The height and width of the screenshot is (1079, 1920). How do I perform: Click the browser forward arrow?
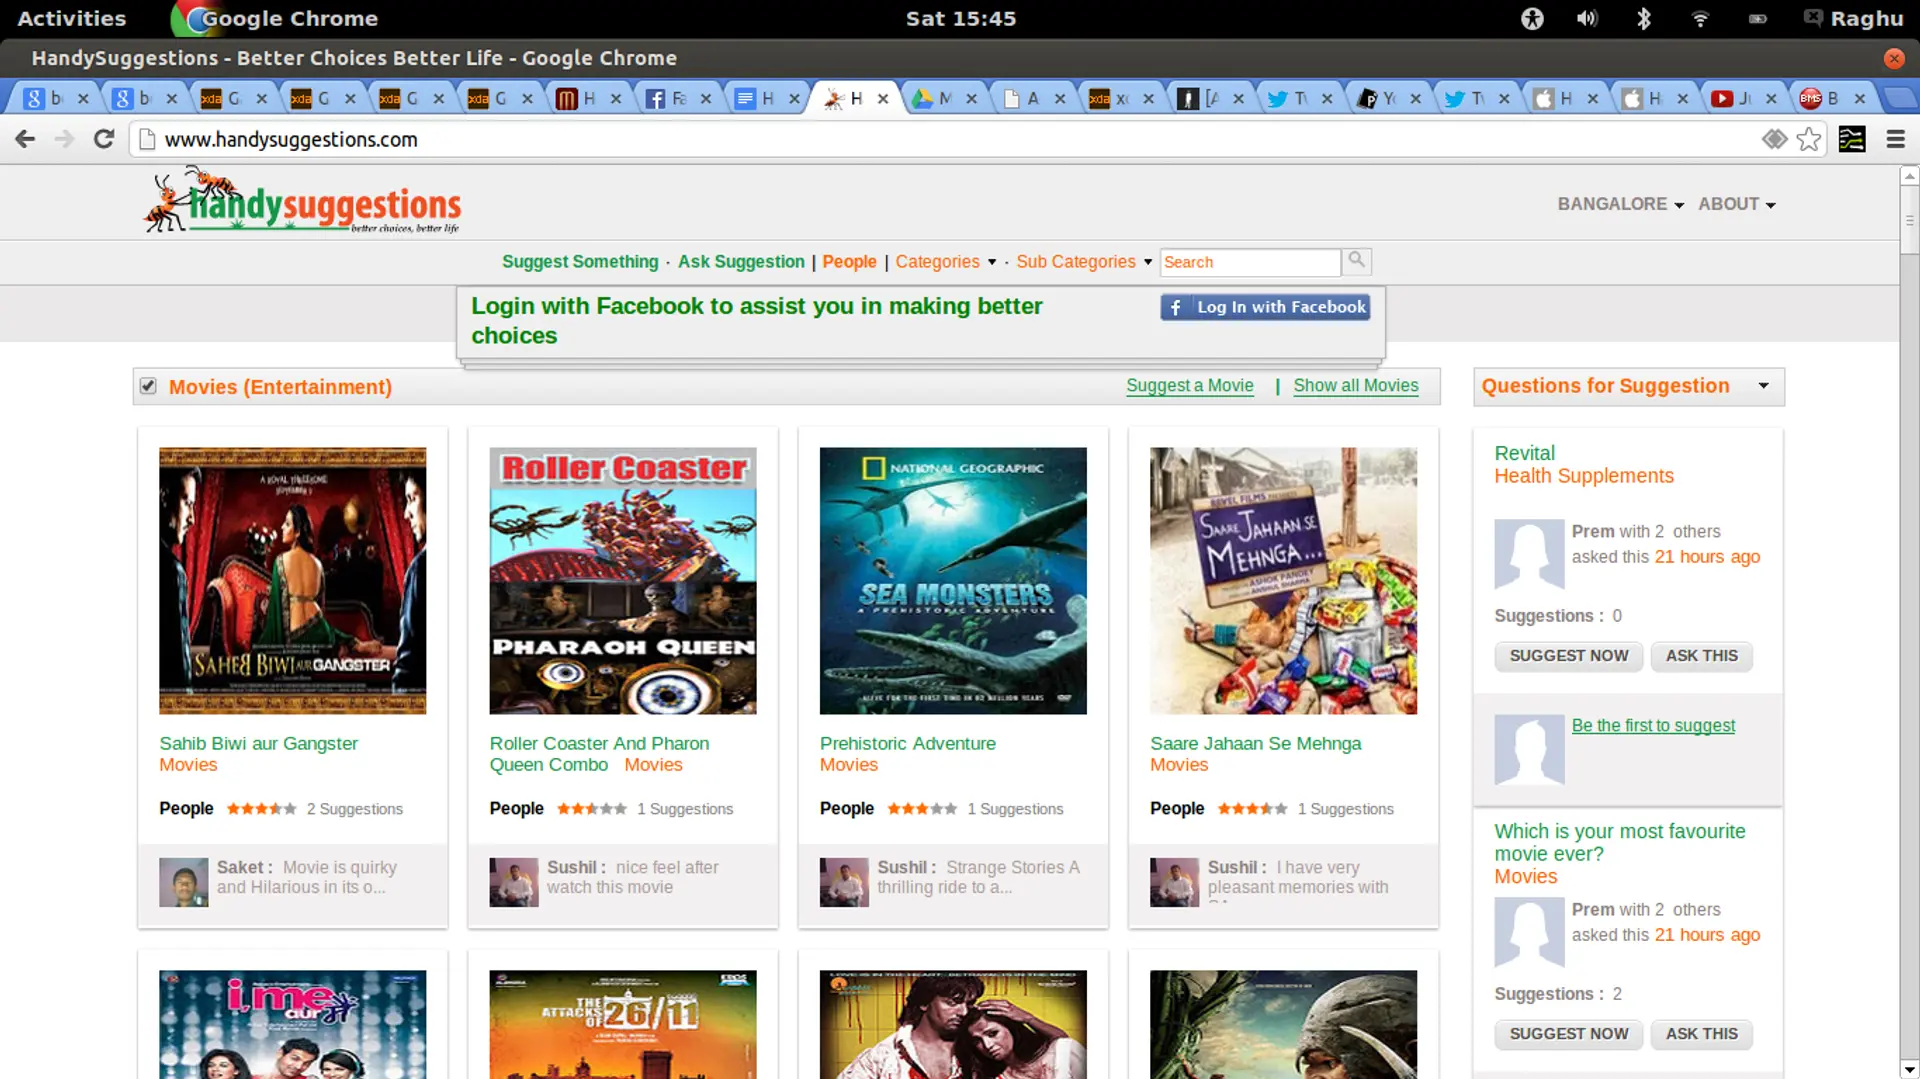[64, 139]
